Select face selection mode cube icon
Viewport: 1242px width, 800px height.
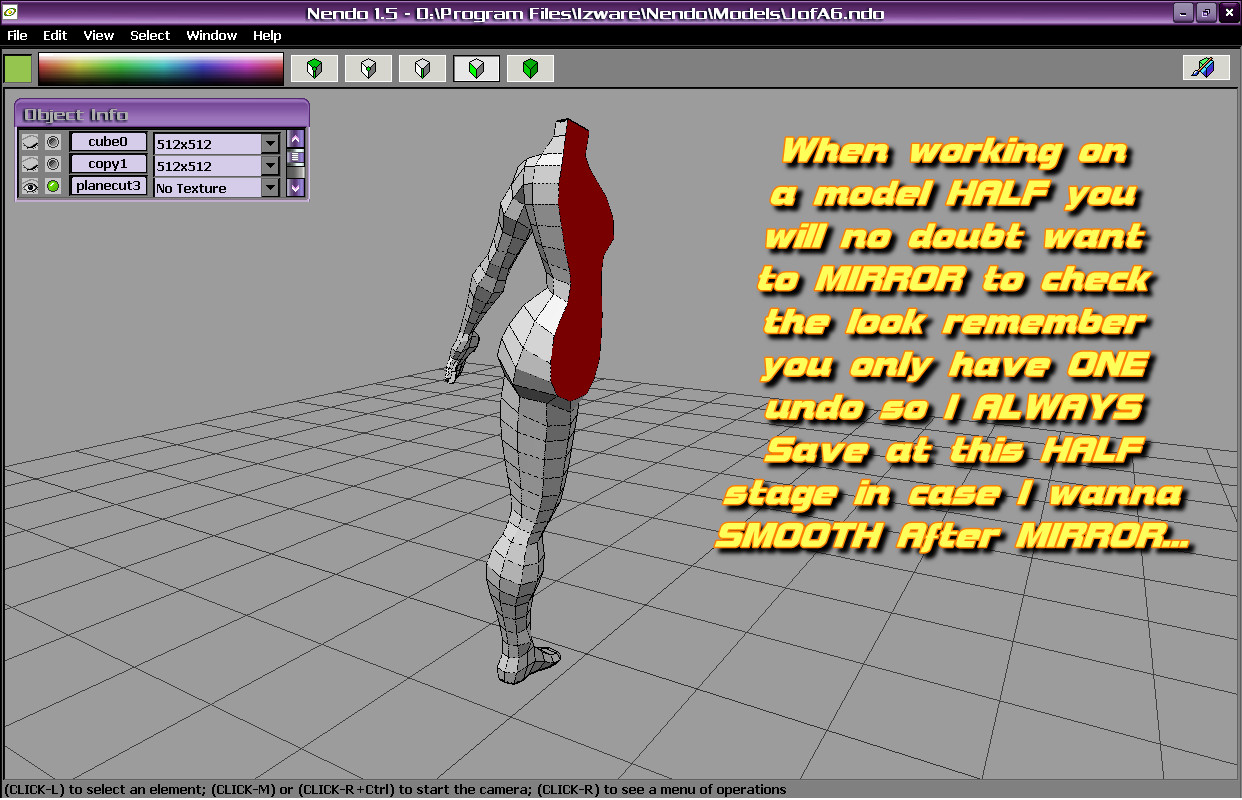476,68
